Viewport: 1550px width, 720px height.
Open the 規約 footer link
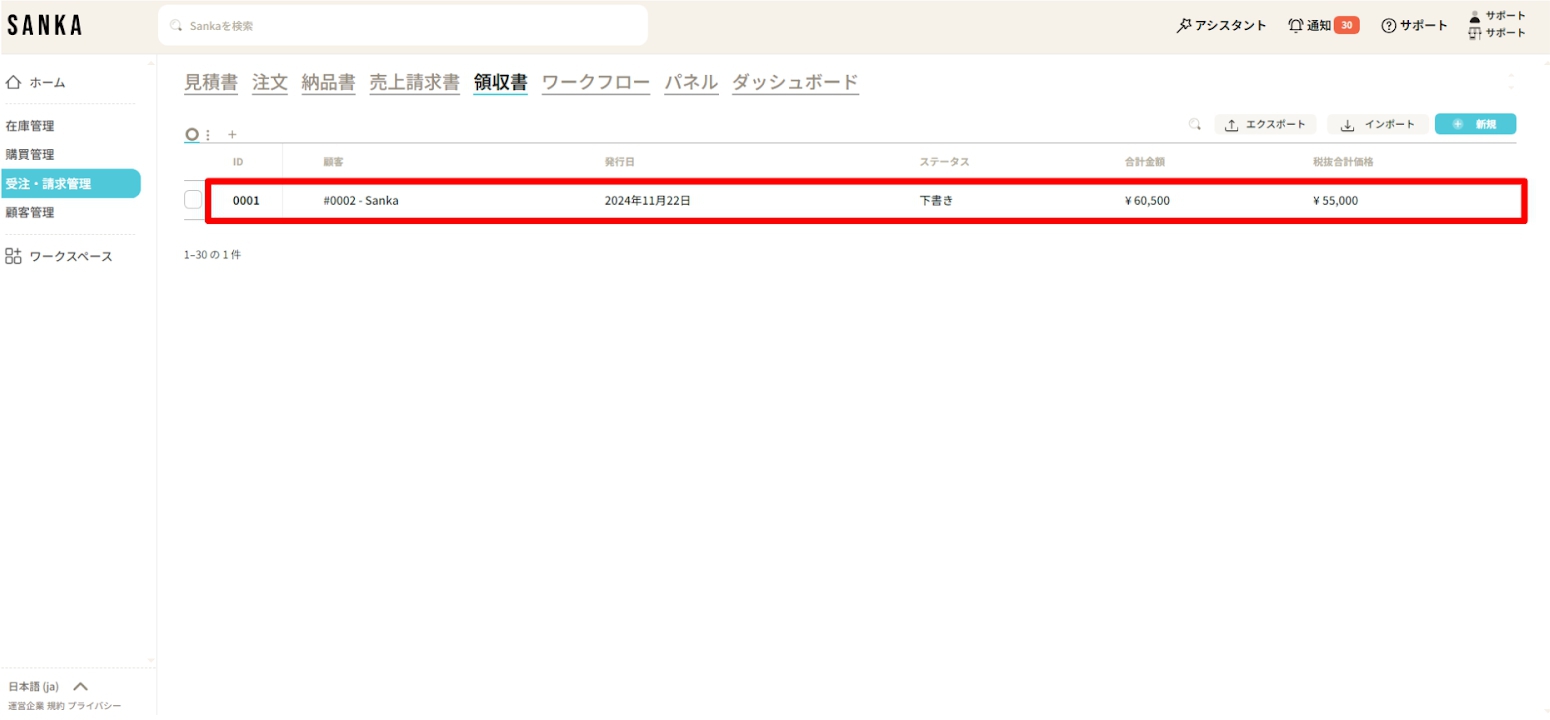[55, 706]
